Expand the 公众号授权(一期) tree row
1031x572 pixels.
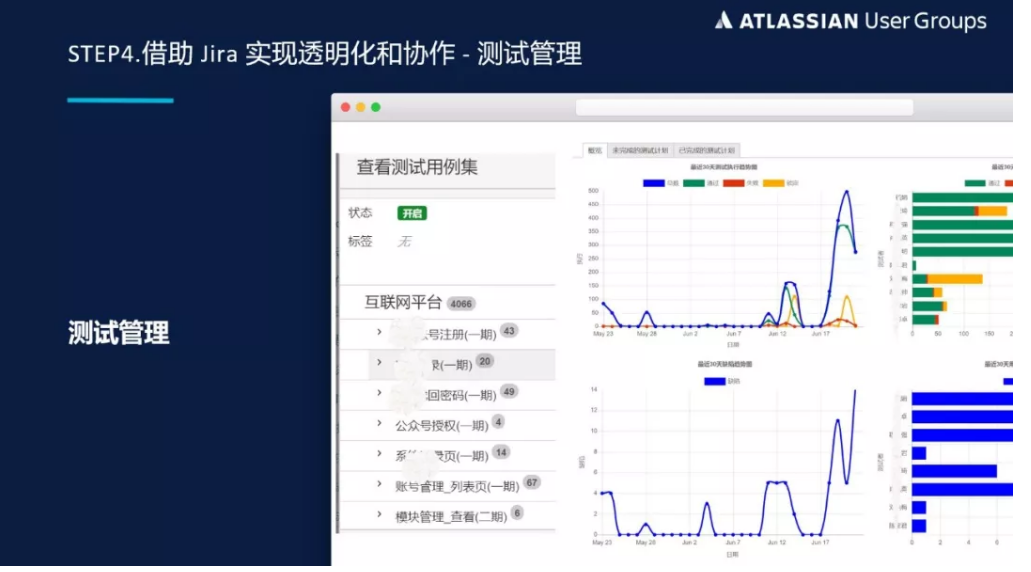379,423
